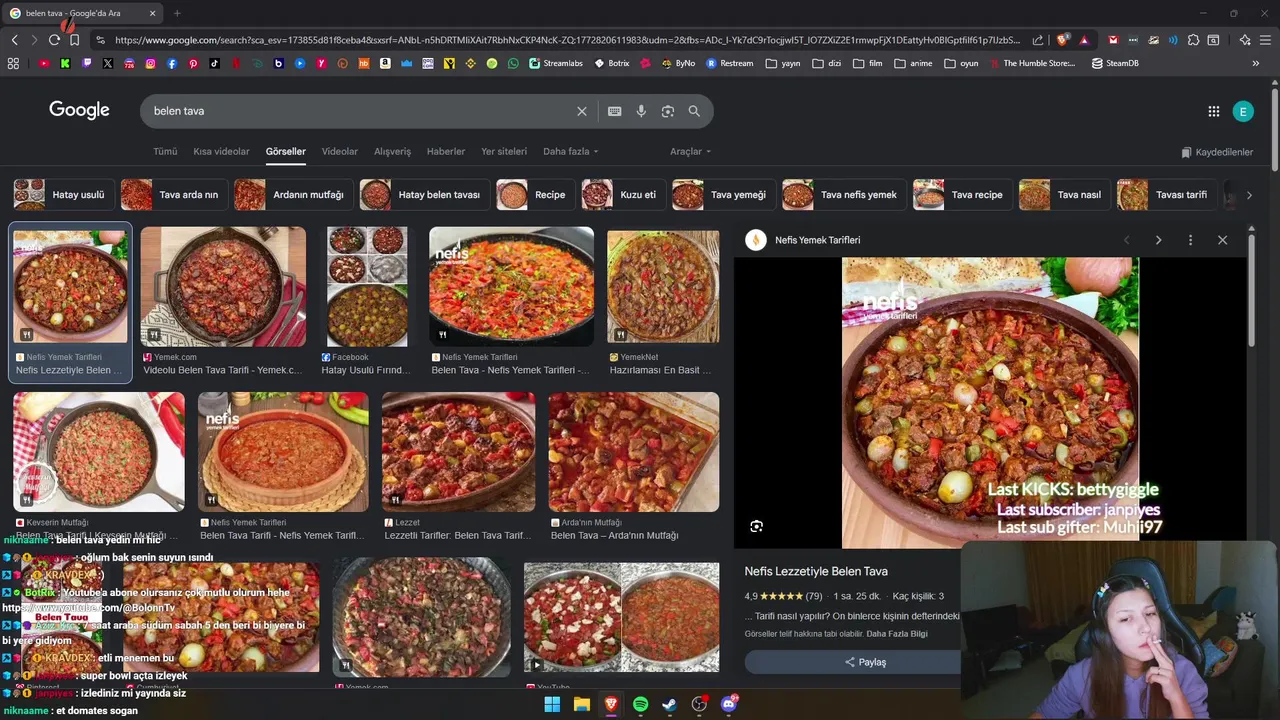Image resolution: width=1280 pixels, height=720 pixels.
Task: Open the Amazon bookmark icon
Action: click(x=385, y=63)
